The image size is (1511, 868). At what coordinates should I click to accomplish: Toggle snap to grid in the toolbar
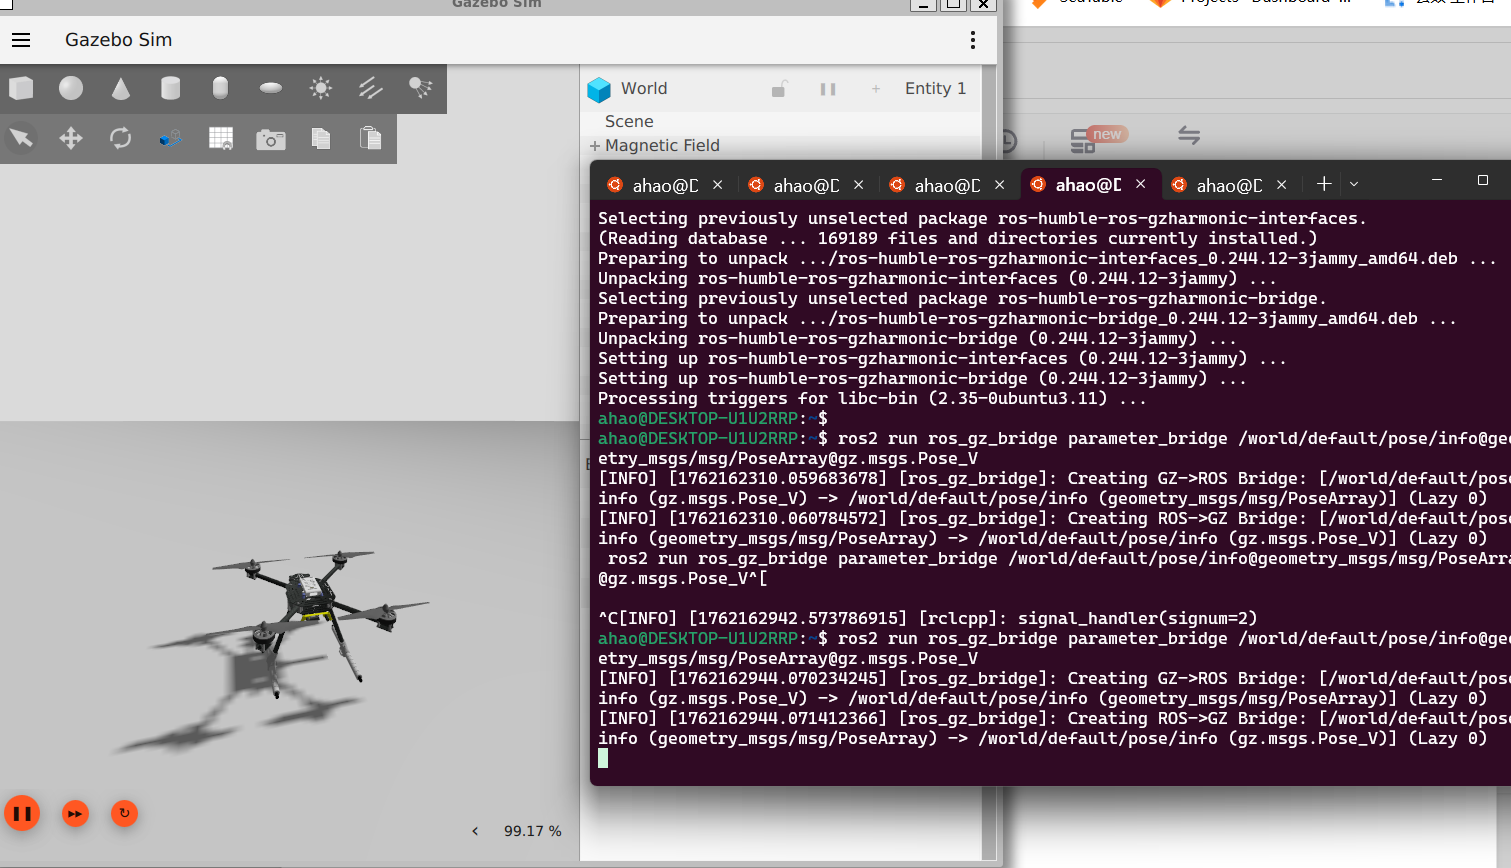[220, 138]
